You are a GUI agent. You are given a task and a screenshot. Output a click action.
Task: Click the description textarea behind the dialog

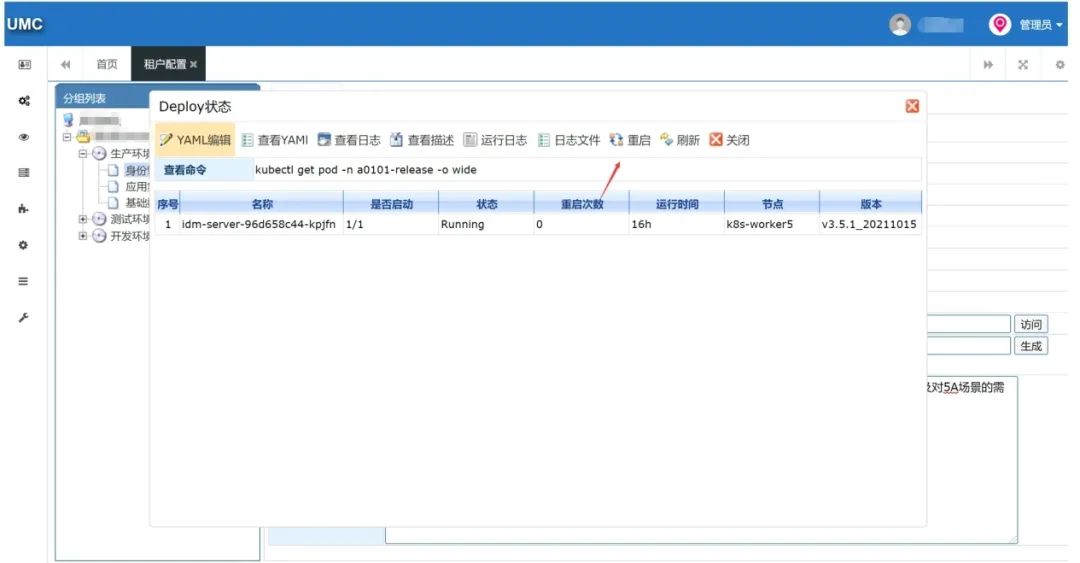click(972, 460)
